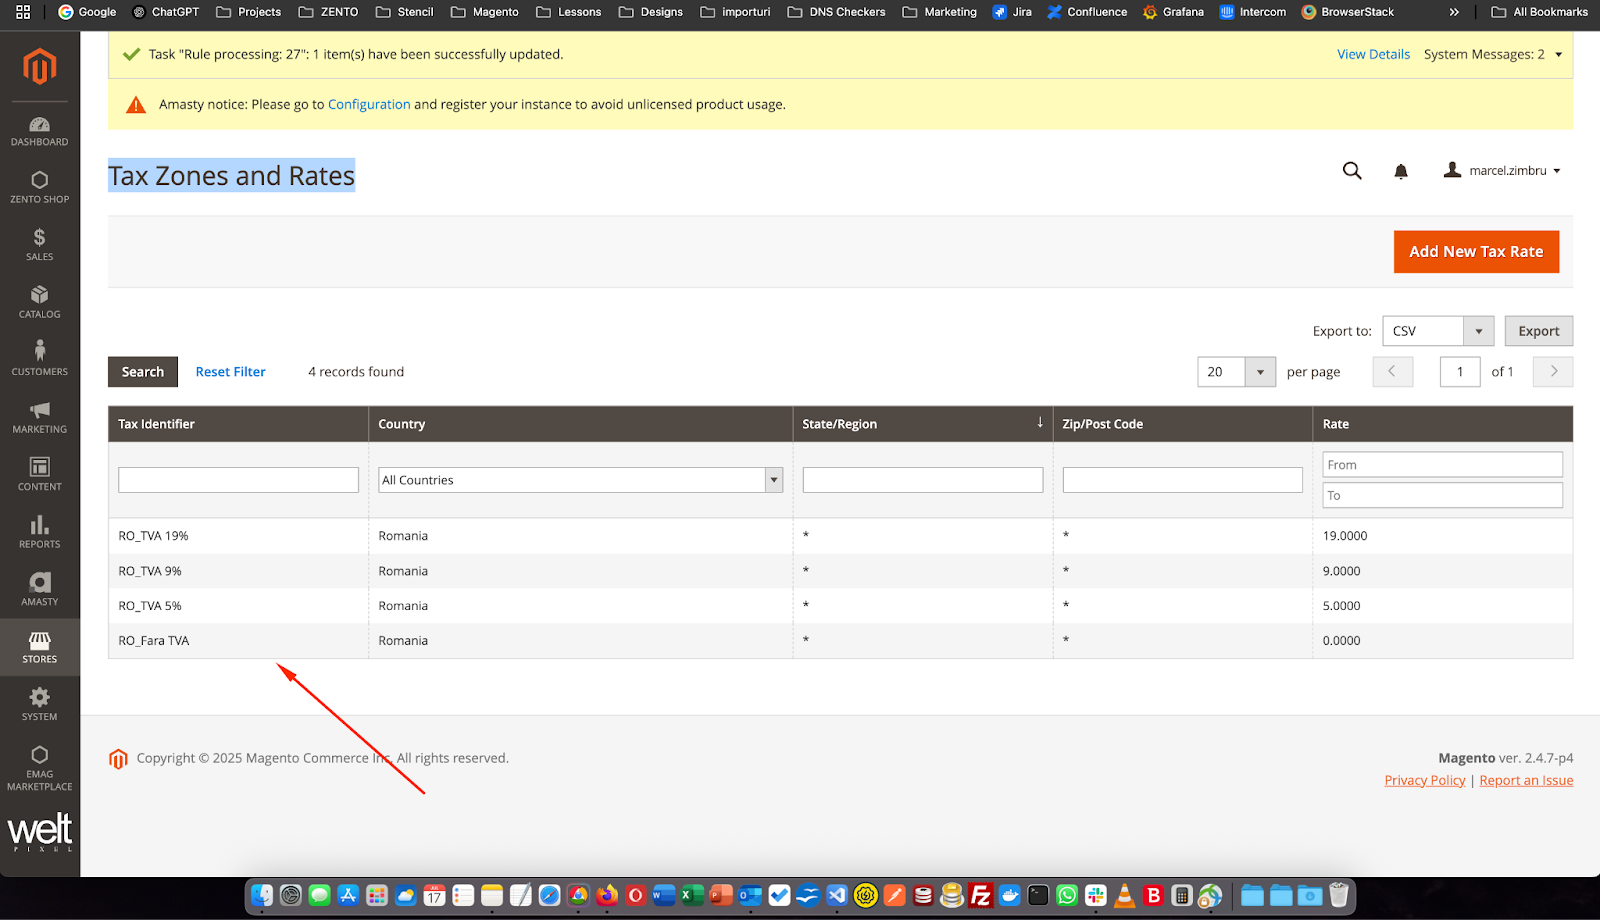Viewport: 1600px width, 920px height.
Task: Open the System menu in the sidebar
Action: (x=40, y=704)
